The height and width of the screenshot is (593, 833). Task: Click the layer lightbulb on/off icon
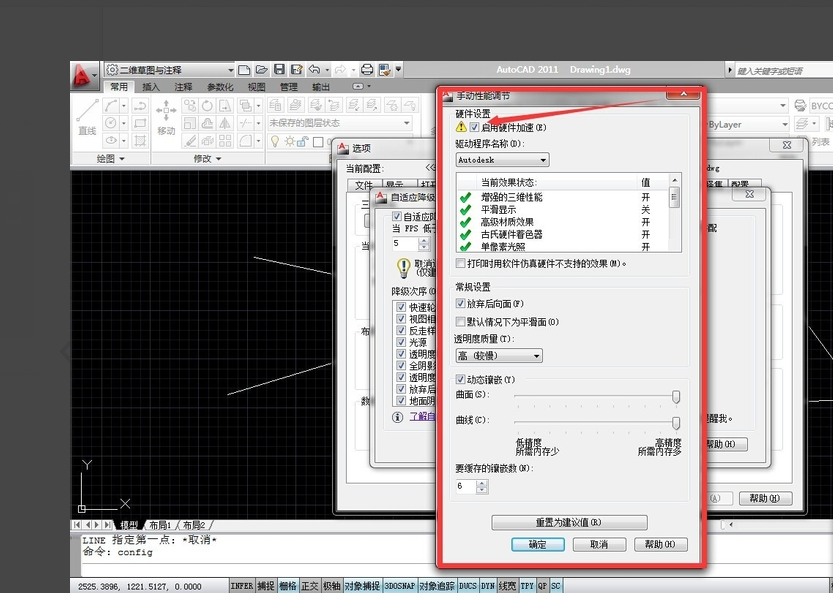tap(275, 141)
